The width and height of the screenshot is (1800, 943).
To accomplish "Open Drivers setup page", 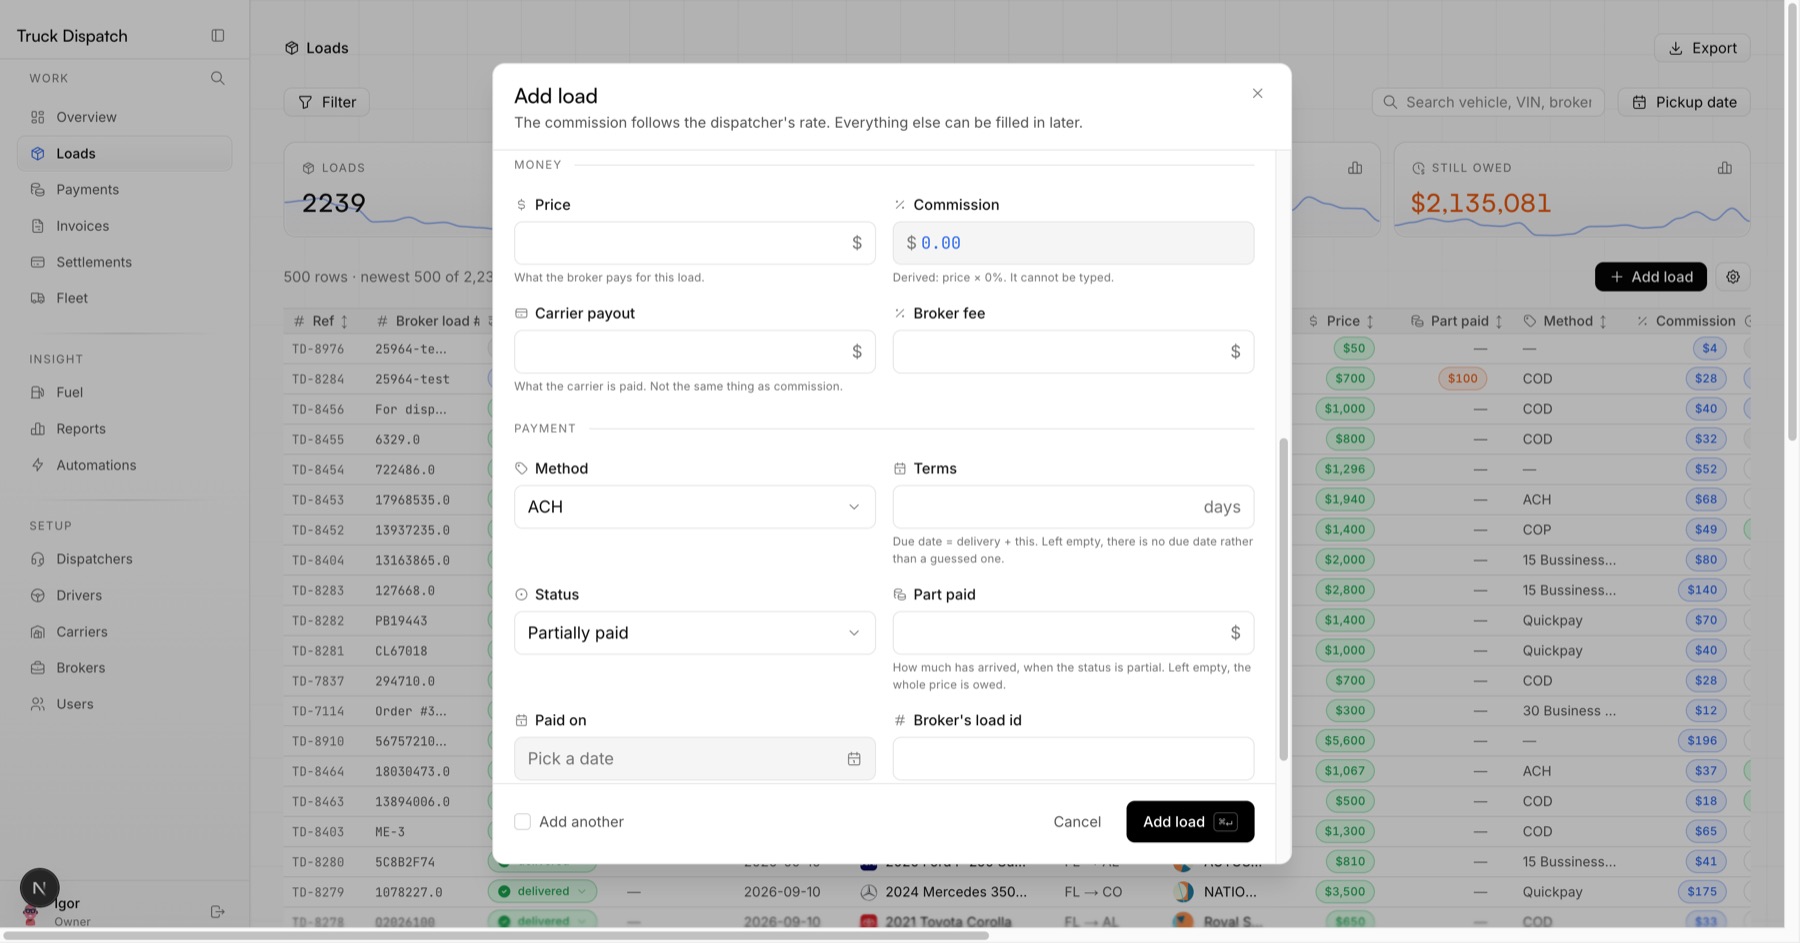I will tap(125, 595).
